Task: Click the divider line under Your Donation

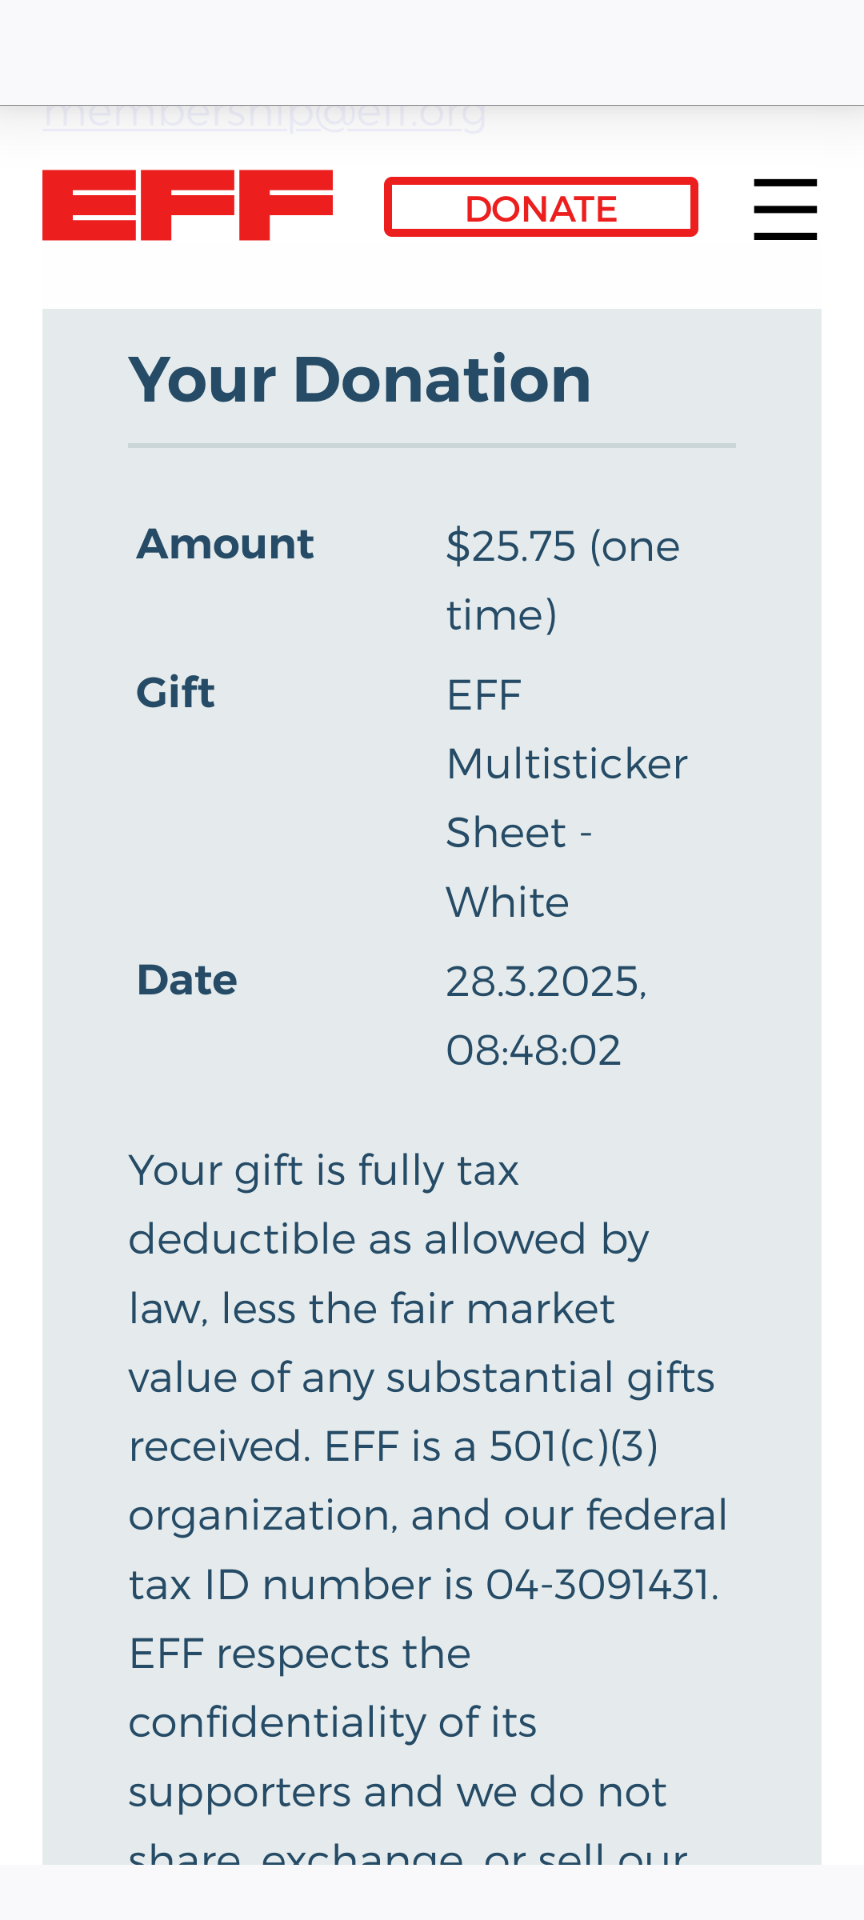Action: tap(432, 445)
